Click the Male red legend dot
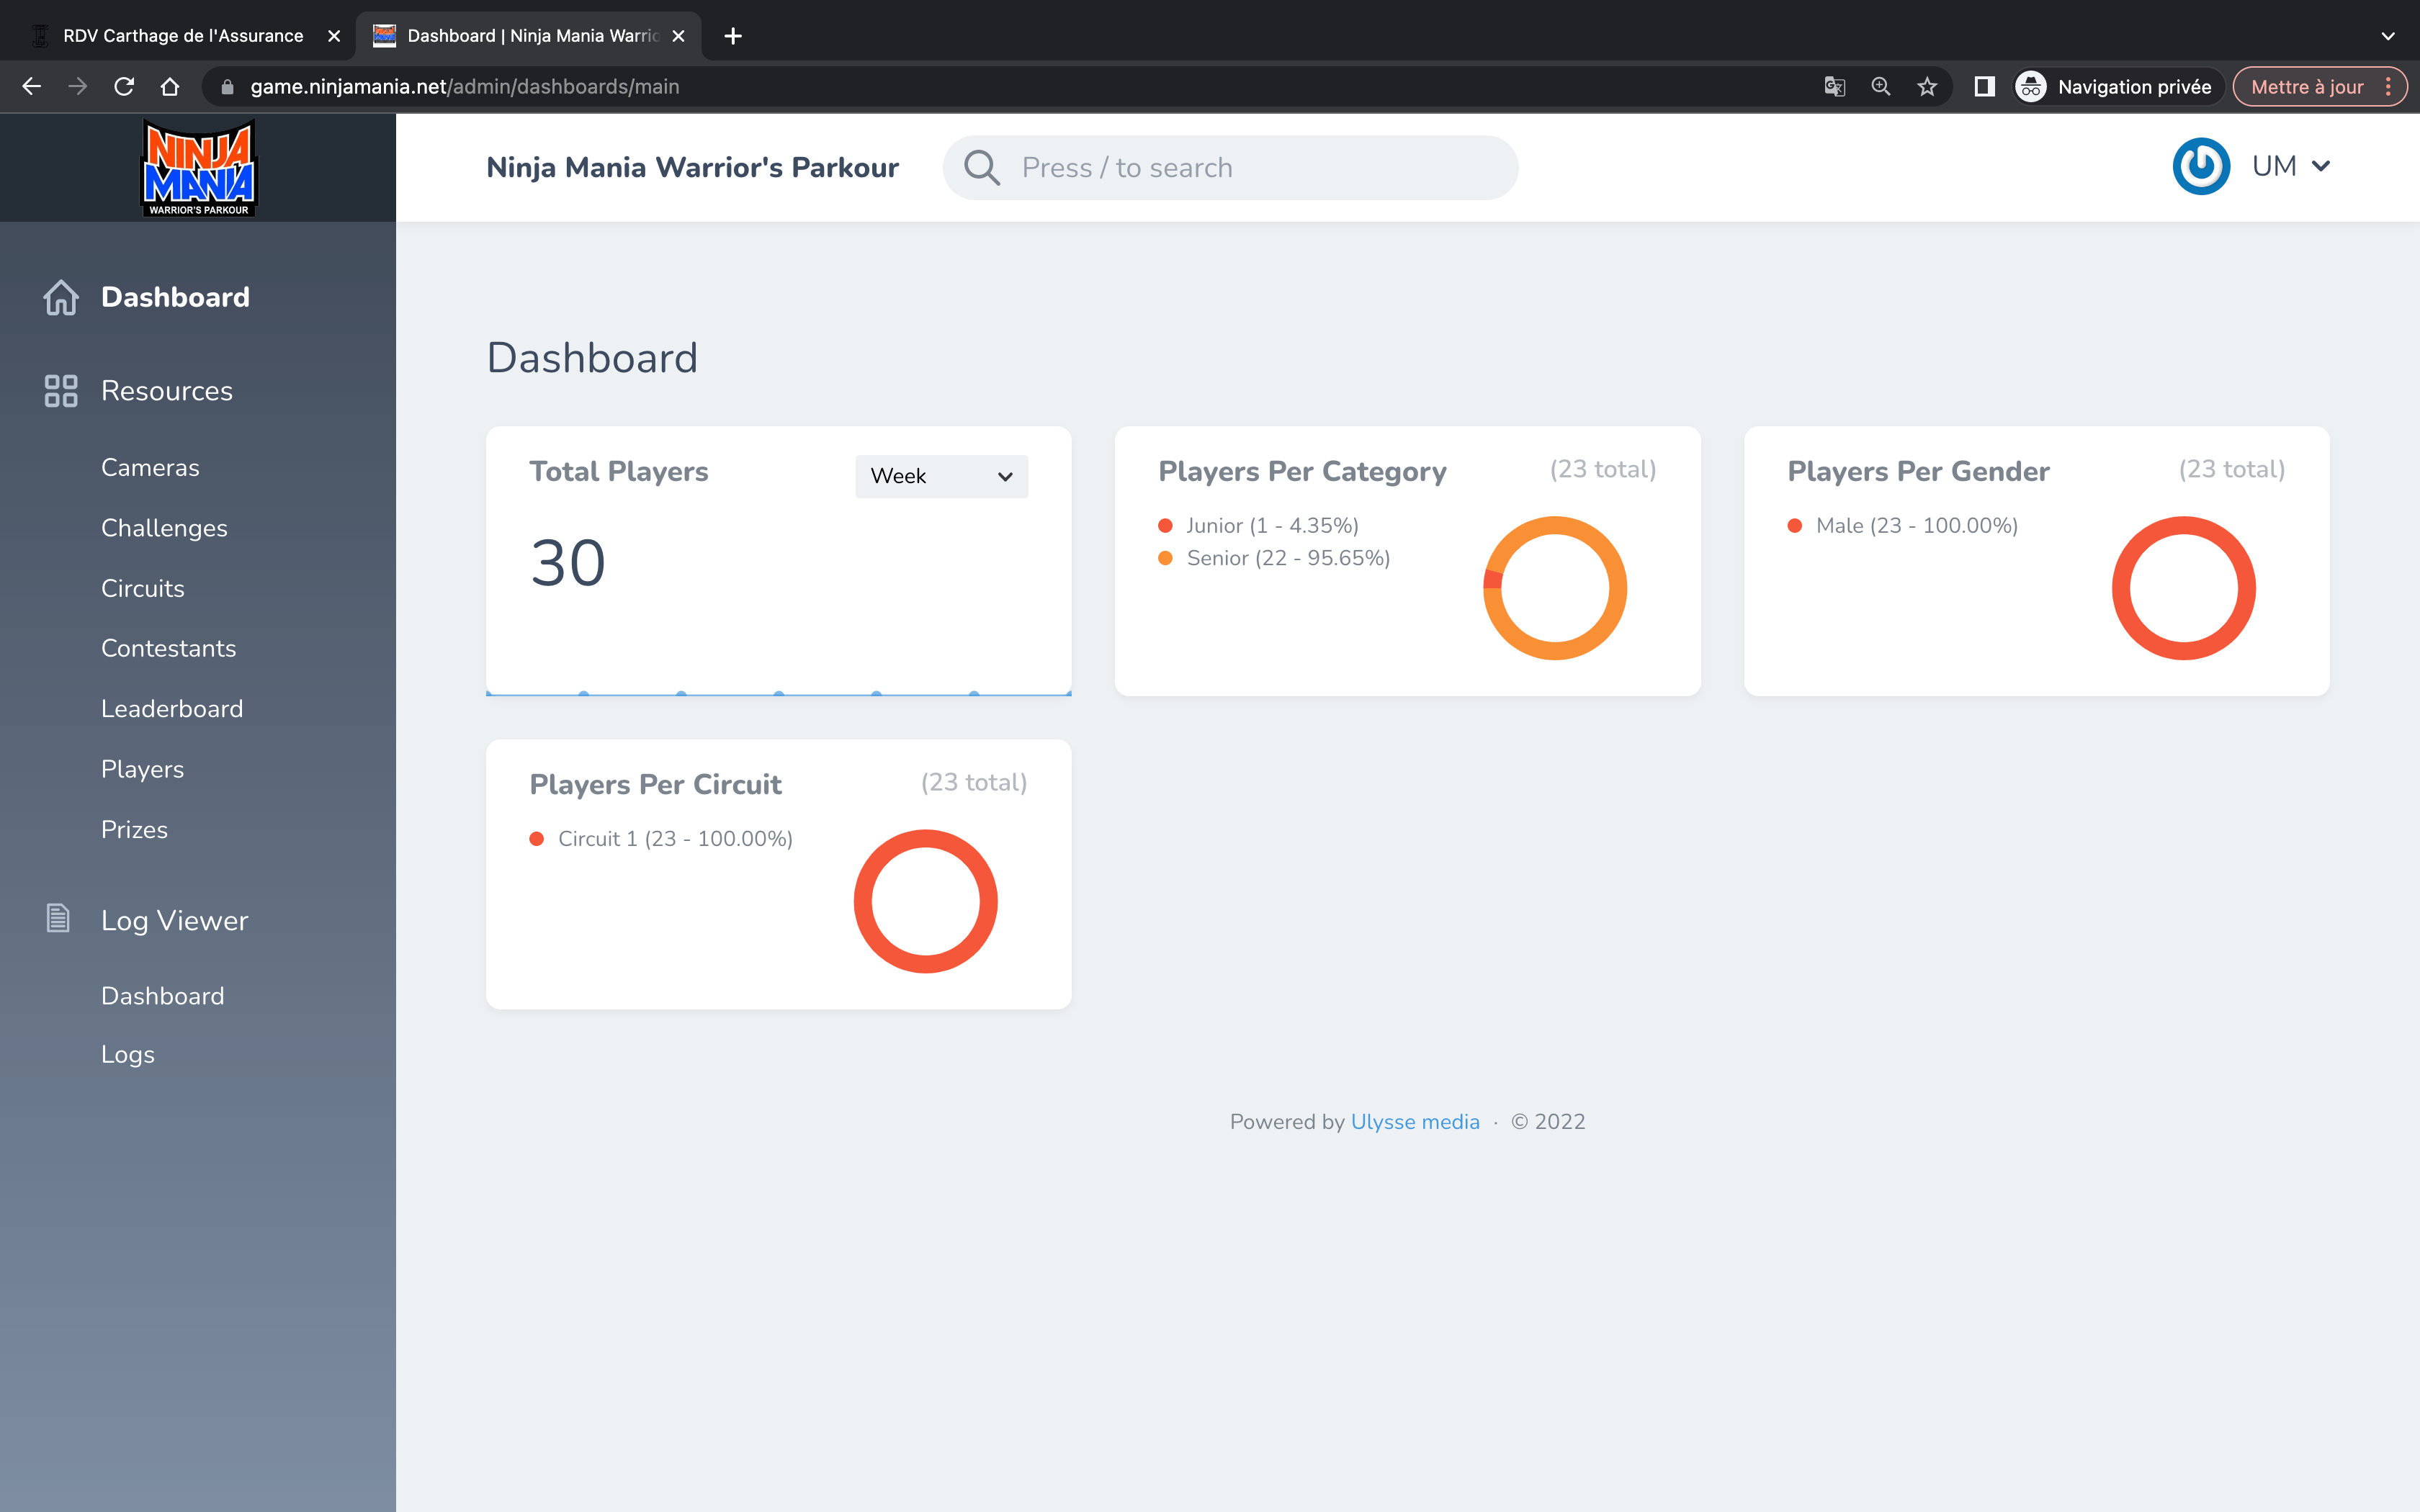The height and width of the screenshot is (1512, 2420). coord(1795,526)
